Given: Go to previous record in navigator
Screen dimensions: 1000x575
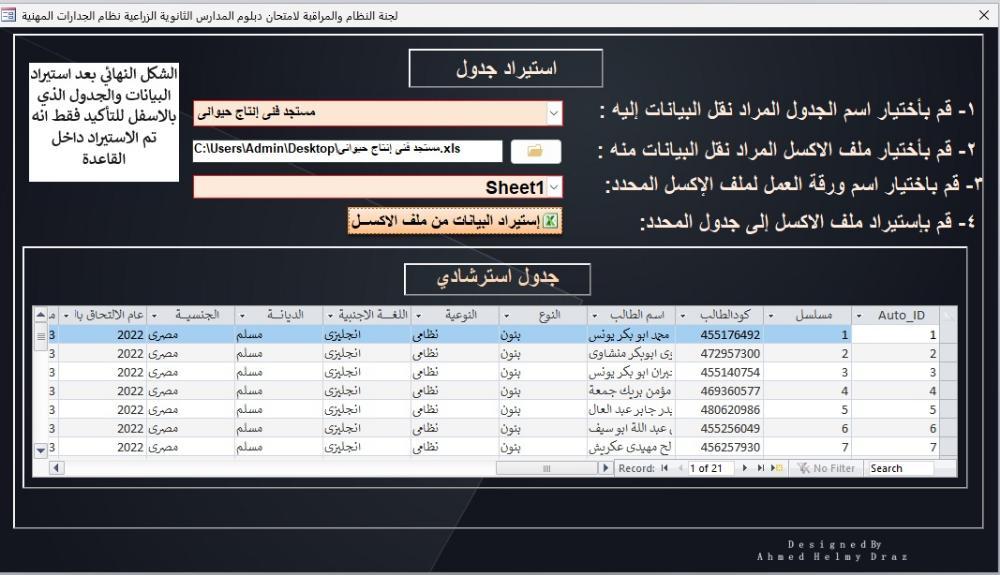Looking at the screenshot, I should [x=680, y=468].
